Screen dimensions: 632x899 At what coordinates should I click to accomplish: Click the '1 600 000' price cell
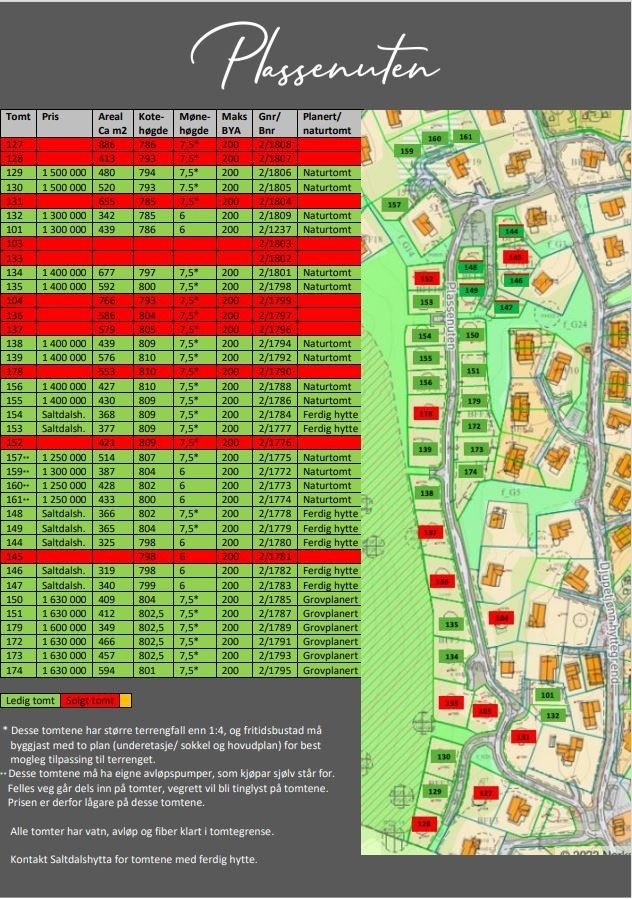(64, 628)
